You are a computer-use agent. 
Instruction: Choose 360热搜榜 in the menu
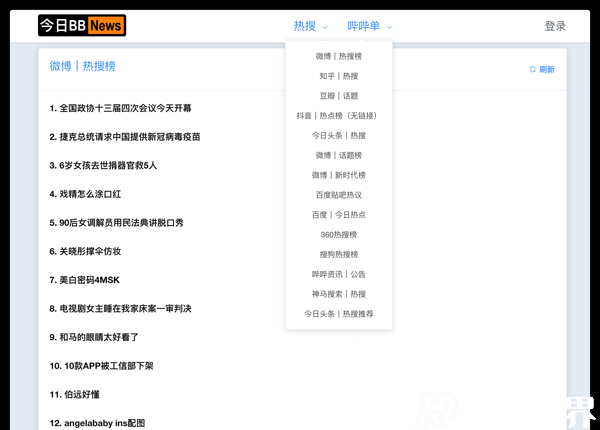(338, 234)
